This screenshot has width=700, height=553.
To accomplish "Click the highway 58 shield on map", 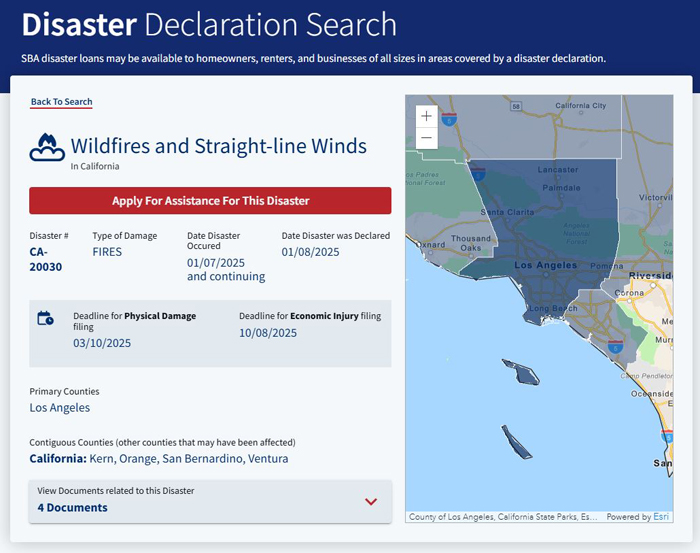I will tap(516, 106).
